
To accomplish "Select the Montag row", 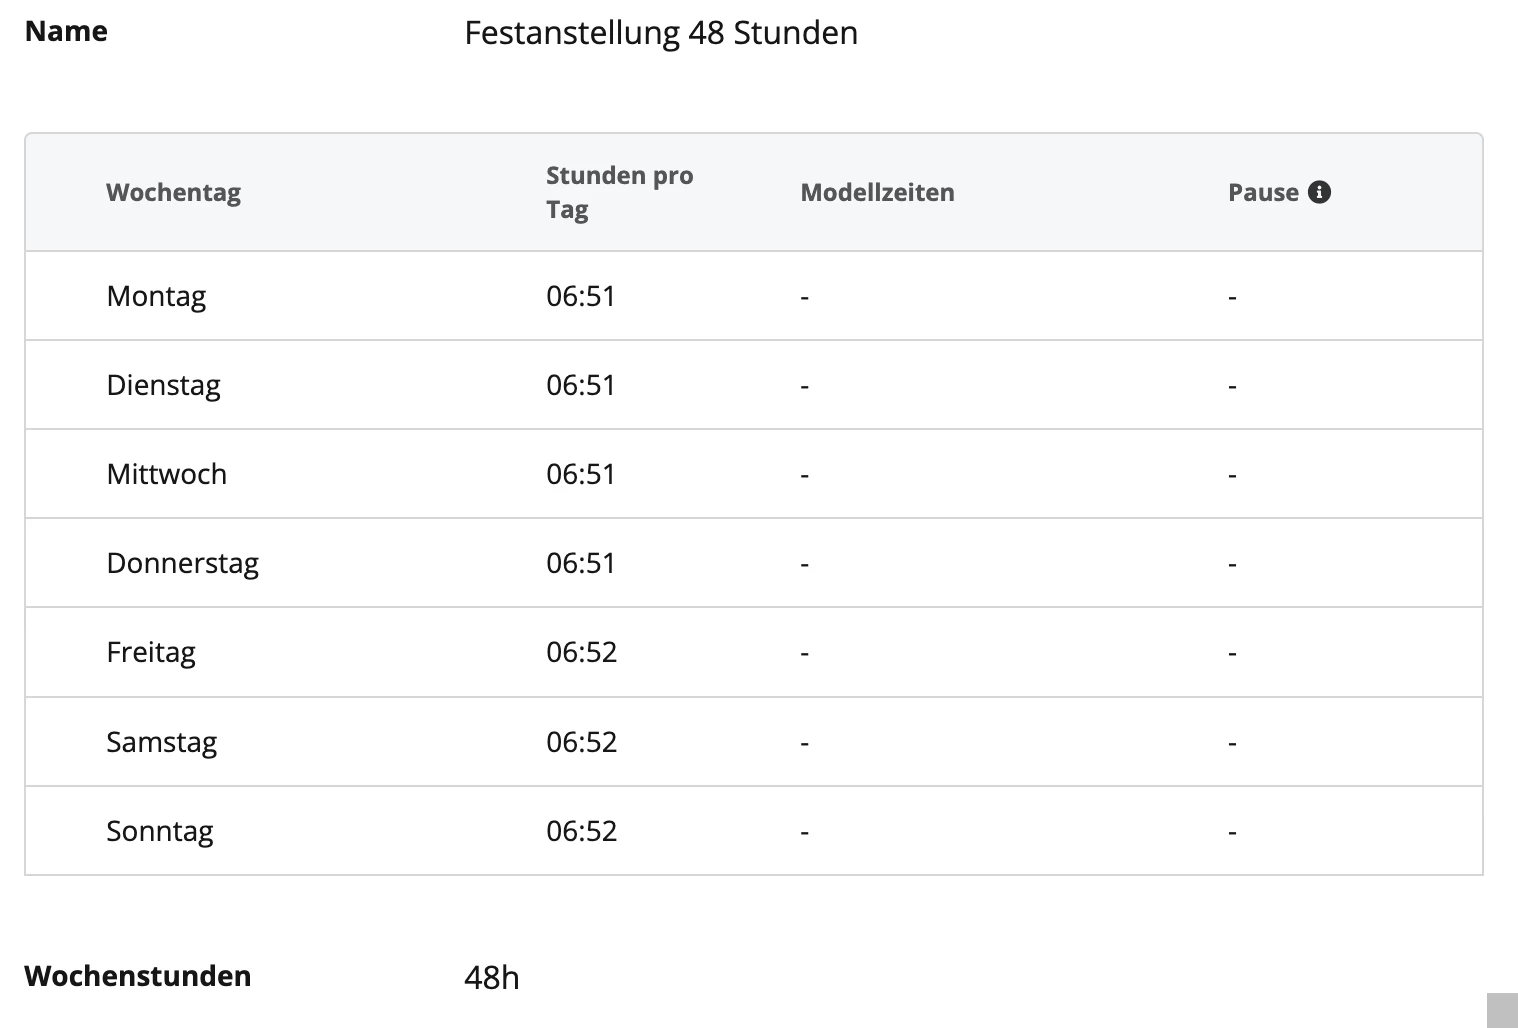I will pyautogui.click(x=753, y=296).
